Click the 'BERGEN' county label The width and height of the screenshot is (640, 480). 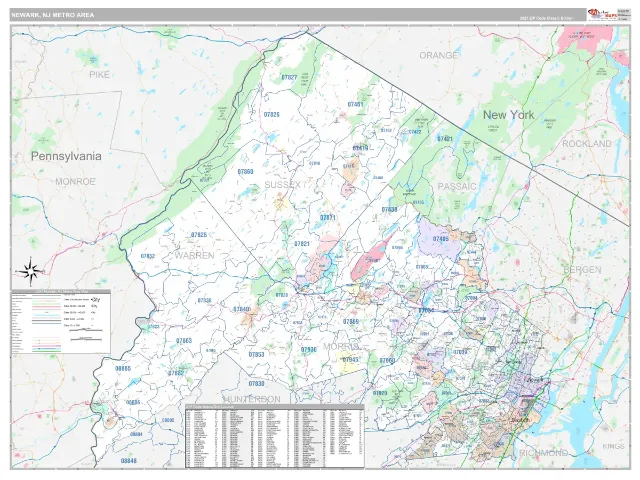pos(582,270)
